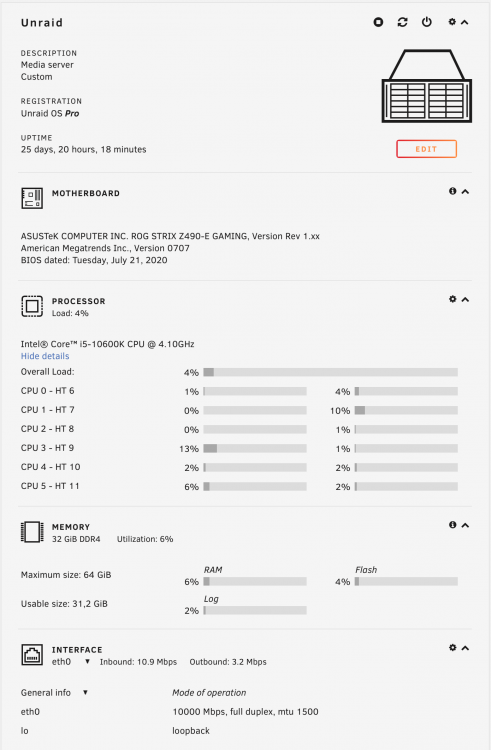This screenshot has height=750, width=491.
Task: Shut down server using the power icon
Action: pos(426,22)
